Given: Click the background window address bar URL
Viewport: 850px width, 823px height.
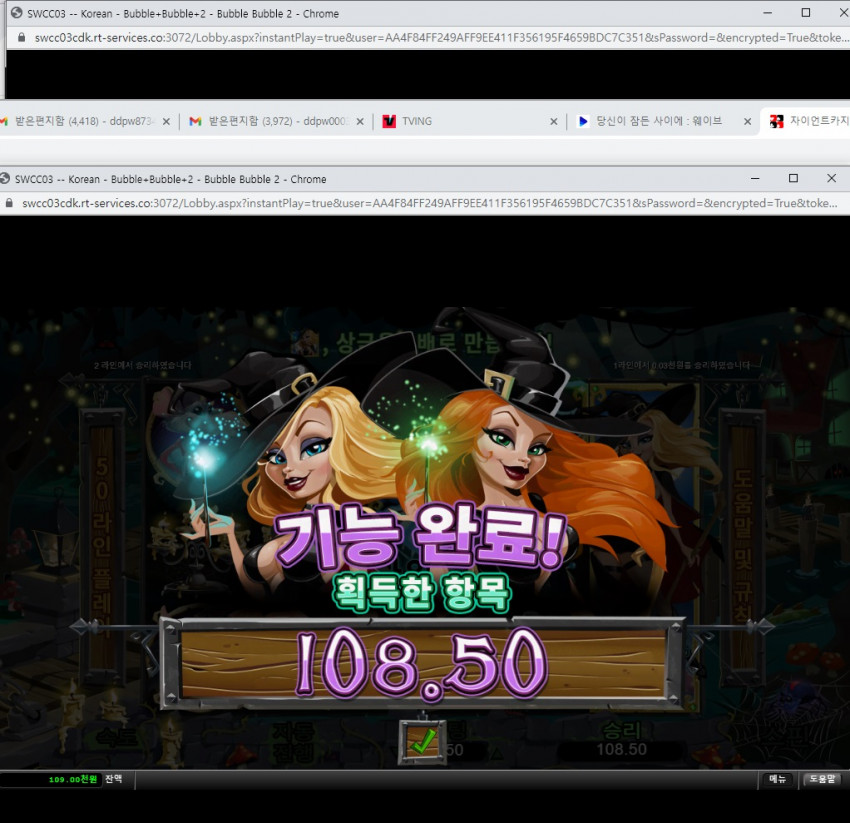Looking at the screenshot, I should (442, 37).
